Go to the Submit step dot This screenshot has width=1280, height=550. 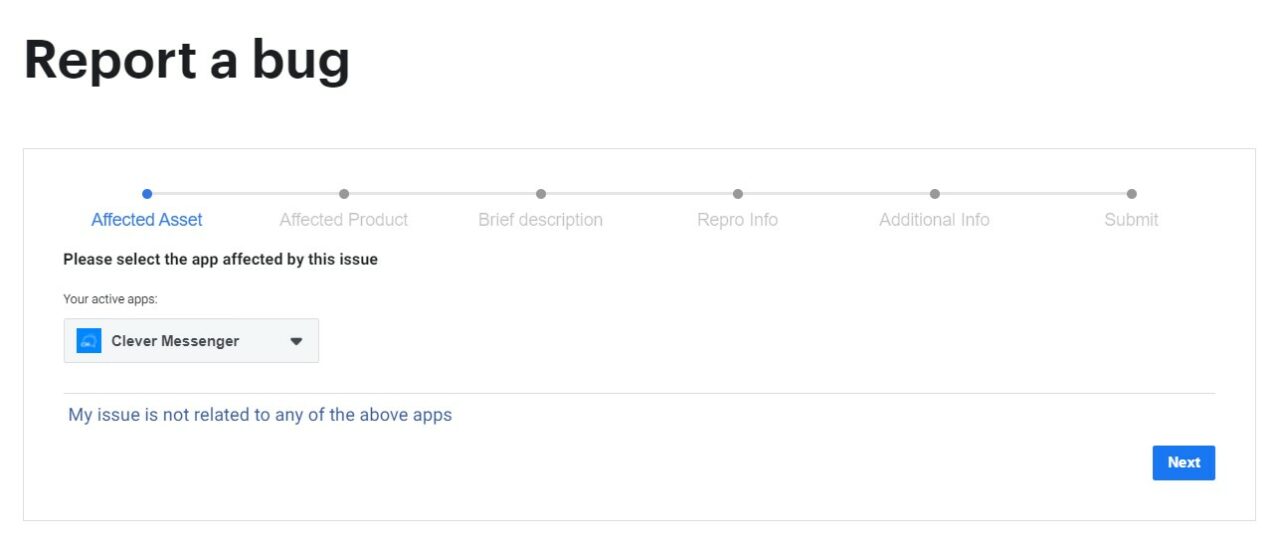click(1132, 194)
